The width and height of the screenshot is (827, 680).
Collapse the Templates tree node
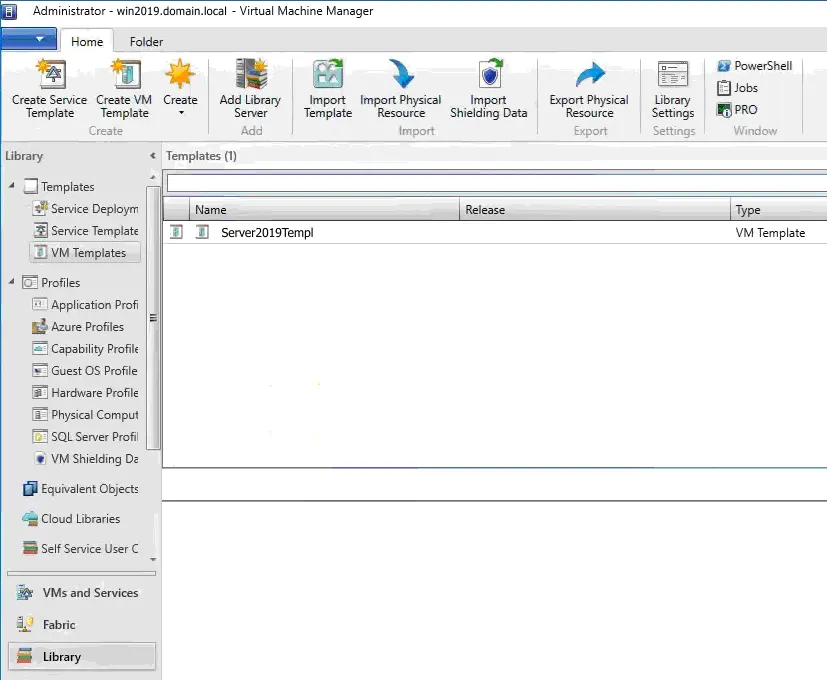12,185
